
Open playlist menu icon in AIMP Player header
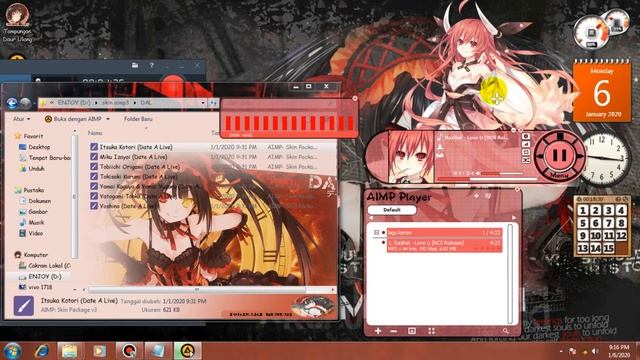488,196
